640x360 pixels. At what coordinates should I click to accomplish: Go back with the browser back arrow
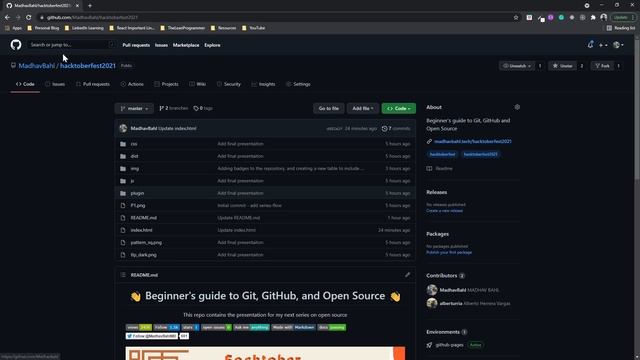point(7,18)
